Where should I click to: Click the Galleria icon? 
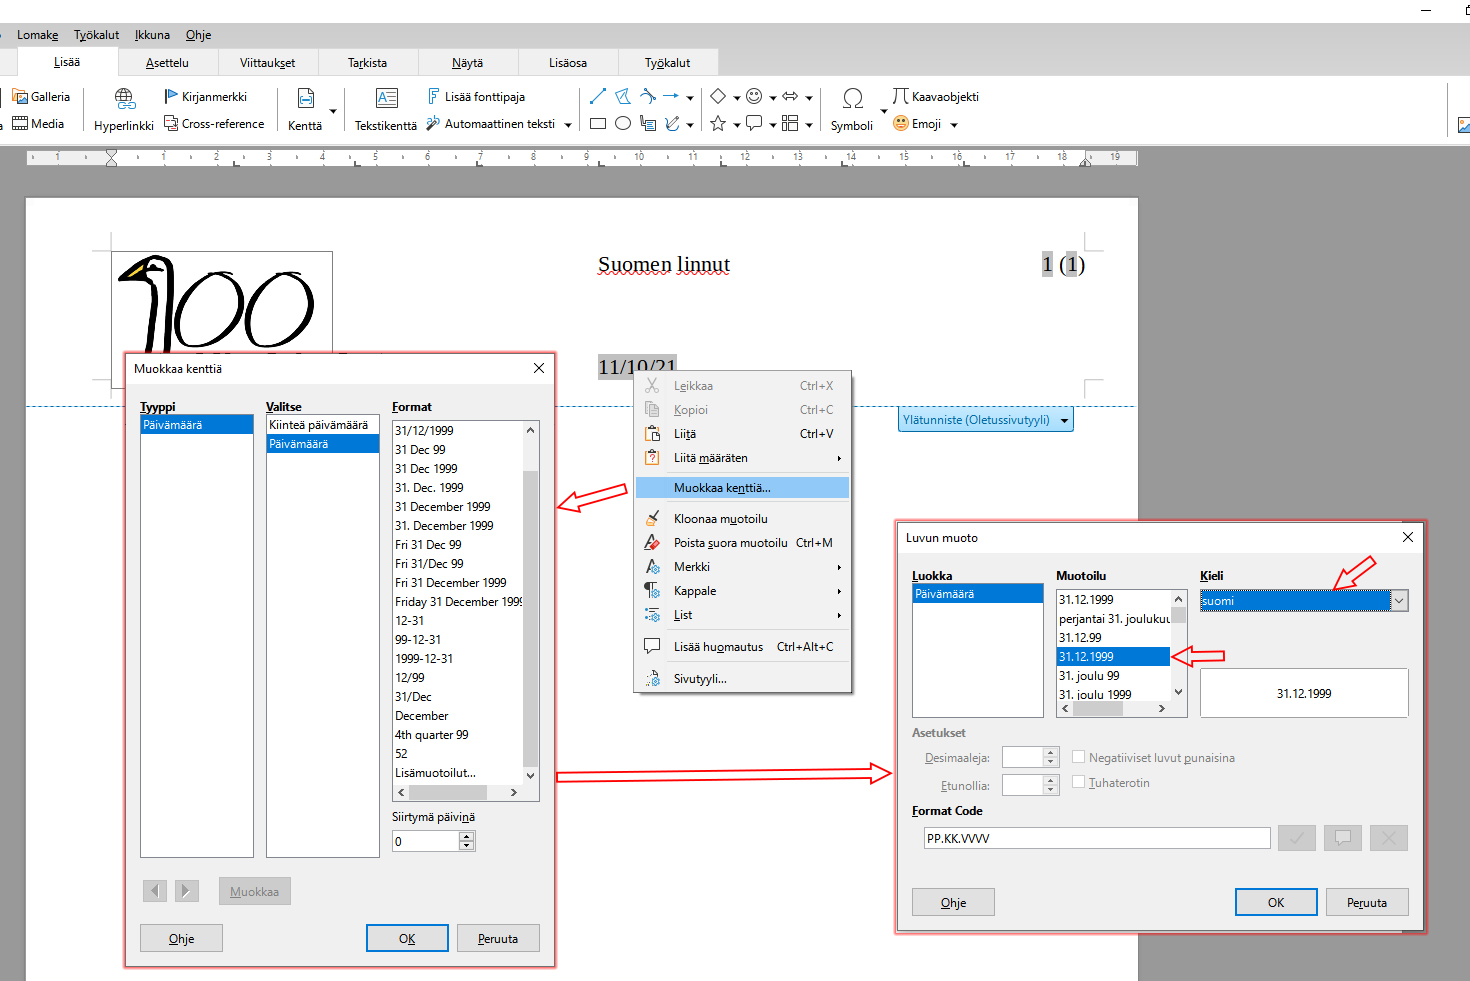tap(20, 97)
